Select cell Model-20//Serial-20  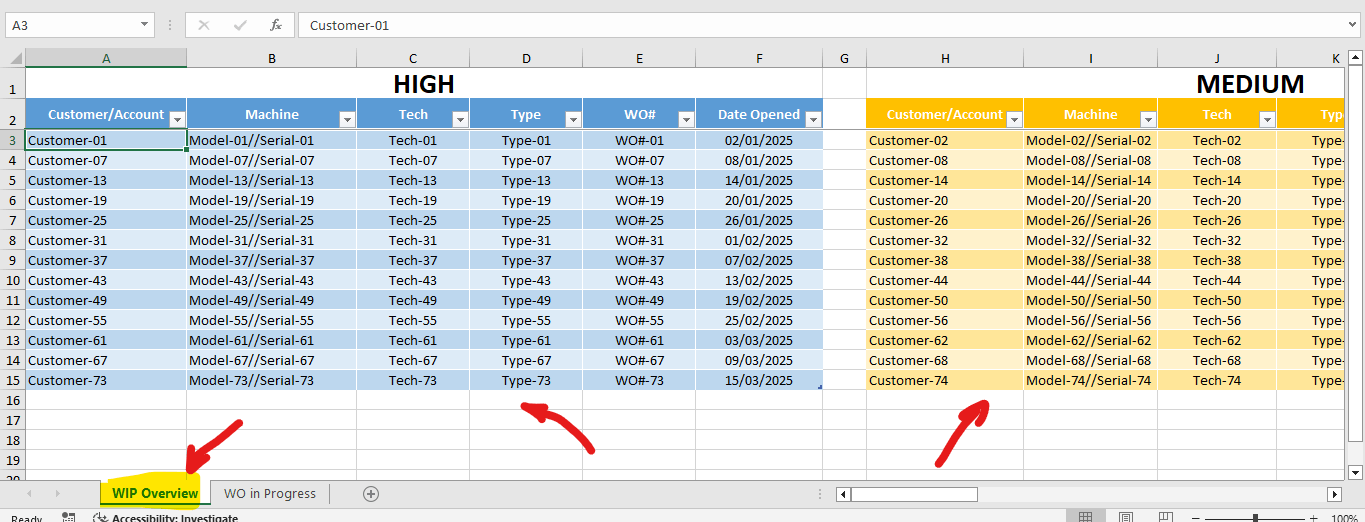pos(1090,200)
